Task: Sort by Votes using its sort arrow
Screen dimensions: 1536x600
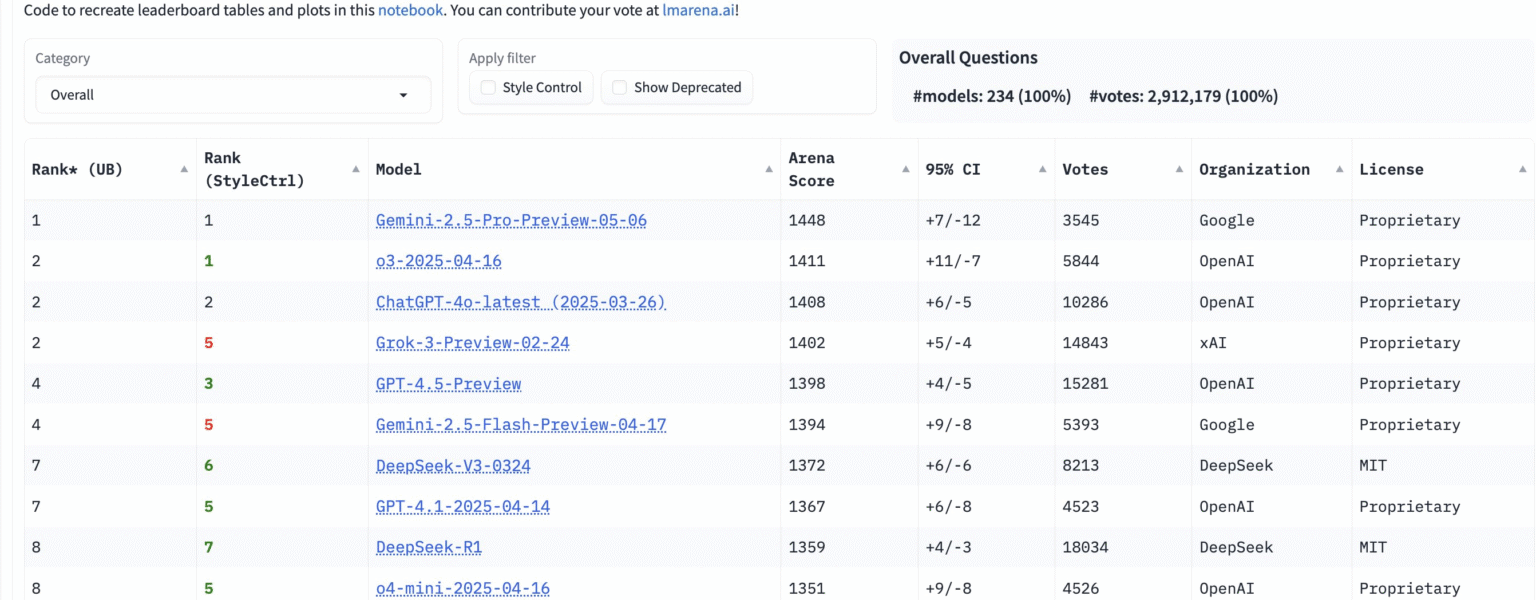Action: (1179, 169)
